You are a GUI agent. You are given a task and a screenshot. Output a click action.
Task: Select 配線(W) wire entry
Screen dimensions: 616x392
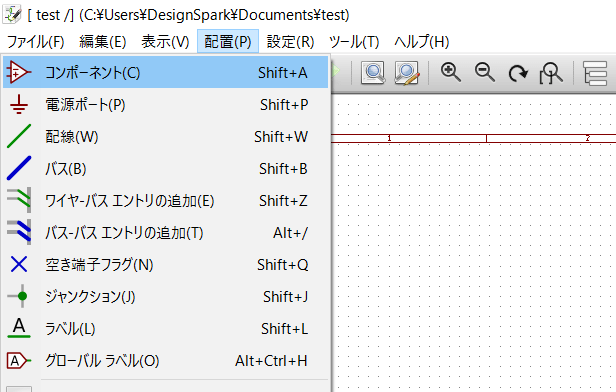coord(165,136)
